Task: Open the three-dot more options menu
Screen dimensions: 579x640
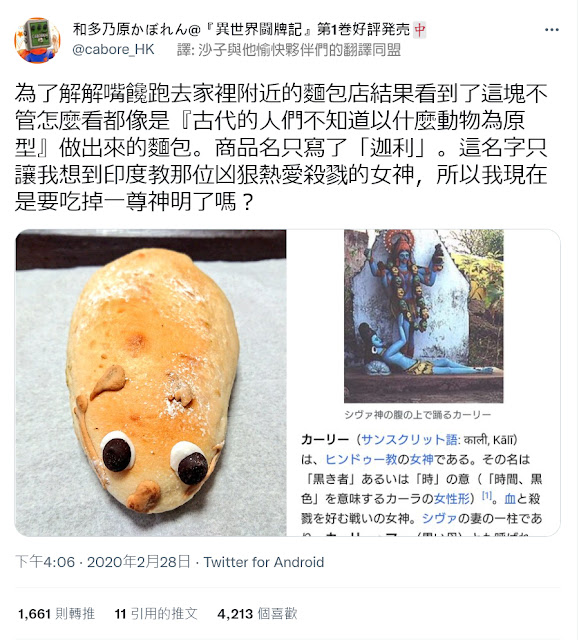Action: [551, 30]
